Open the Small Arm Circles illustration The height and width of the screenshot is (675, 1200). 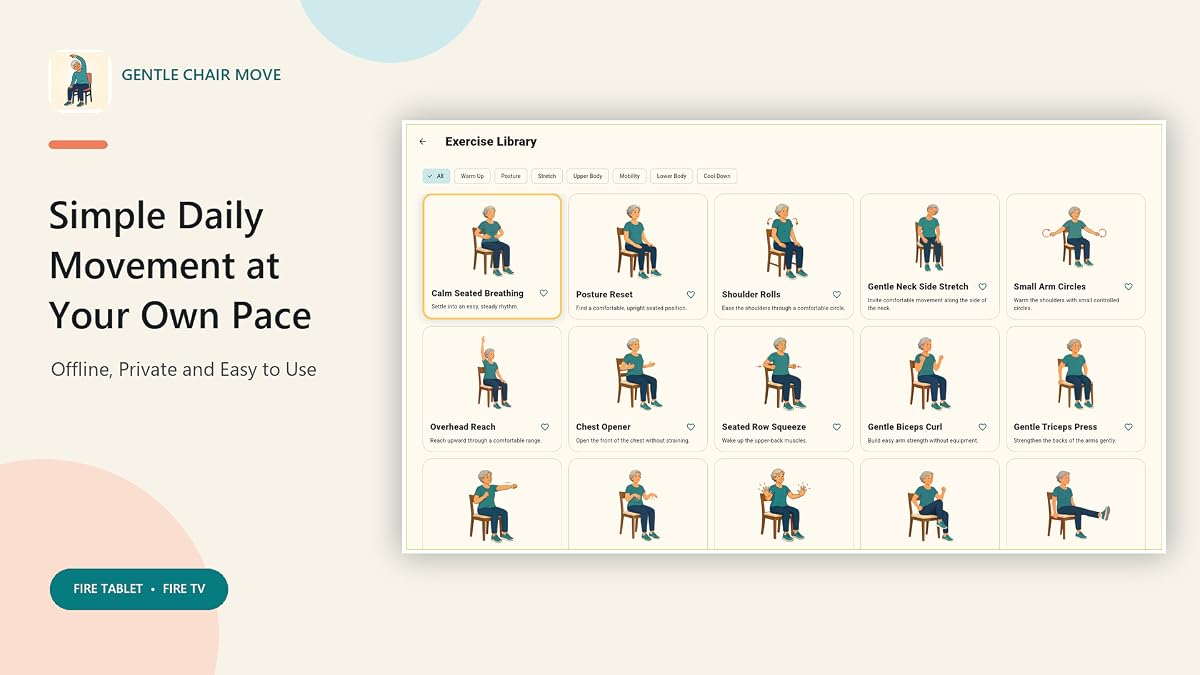[x=1075, y=236]
